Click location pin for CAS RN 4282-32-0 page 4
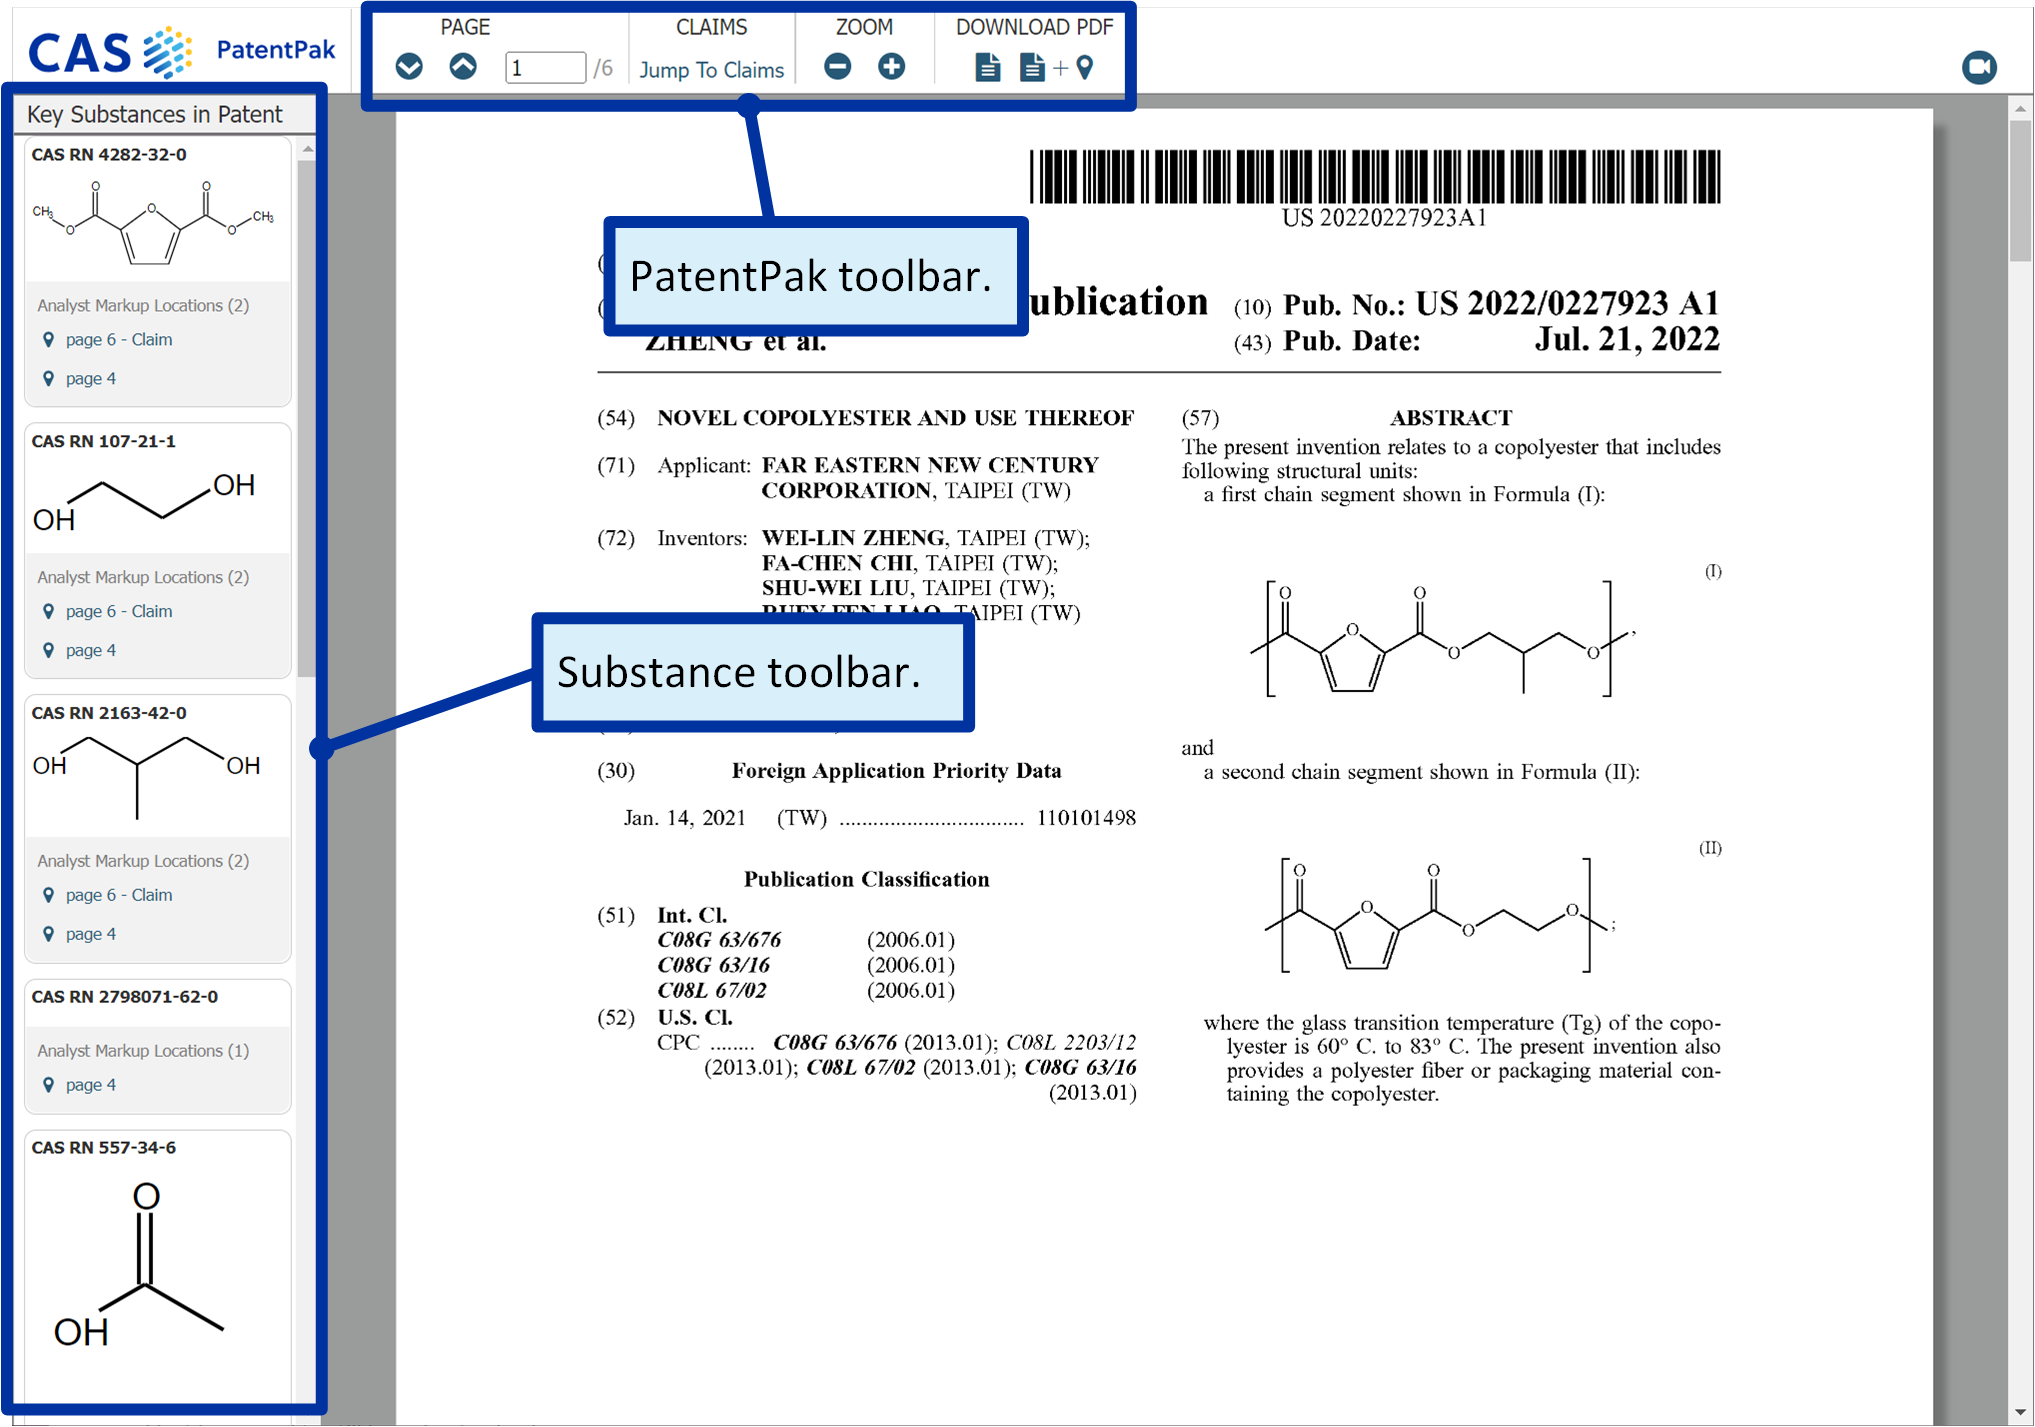Viewport: 2035px width, 1427px height. click(x=48, y=379)
